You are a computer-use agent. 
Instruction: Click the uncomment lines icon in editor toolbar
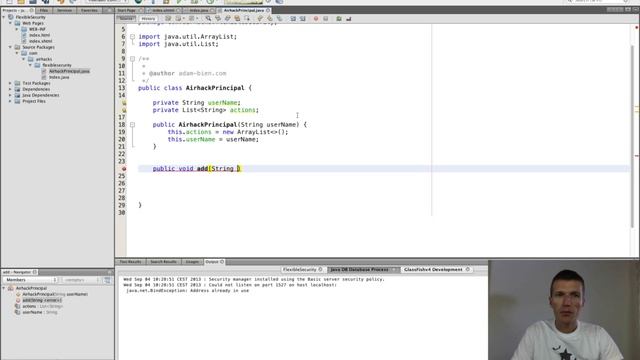(x=349, y=18)
